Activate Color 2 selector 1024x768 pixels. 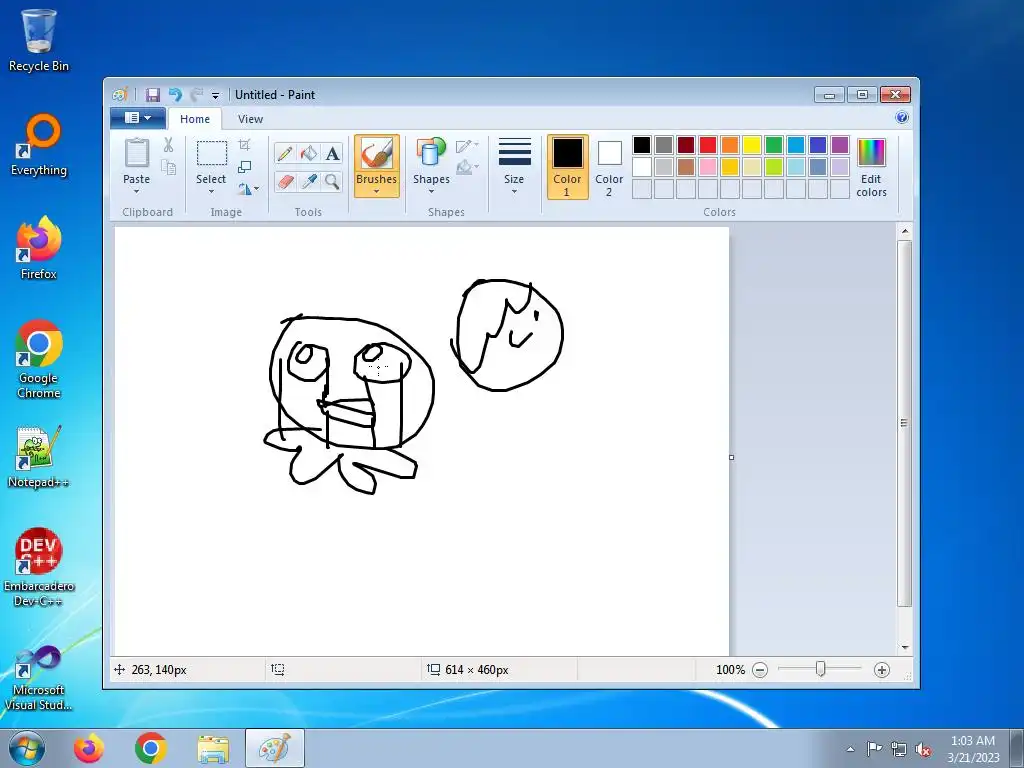coord(609,167)
